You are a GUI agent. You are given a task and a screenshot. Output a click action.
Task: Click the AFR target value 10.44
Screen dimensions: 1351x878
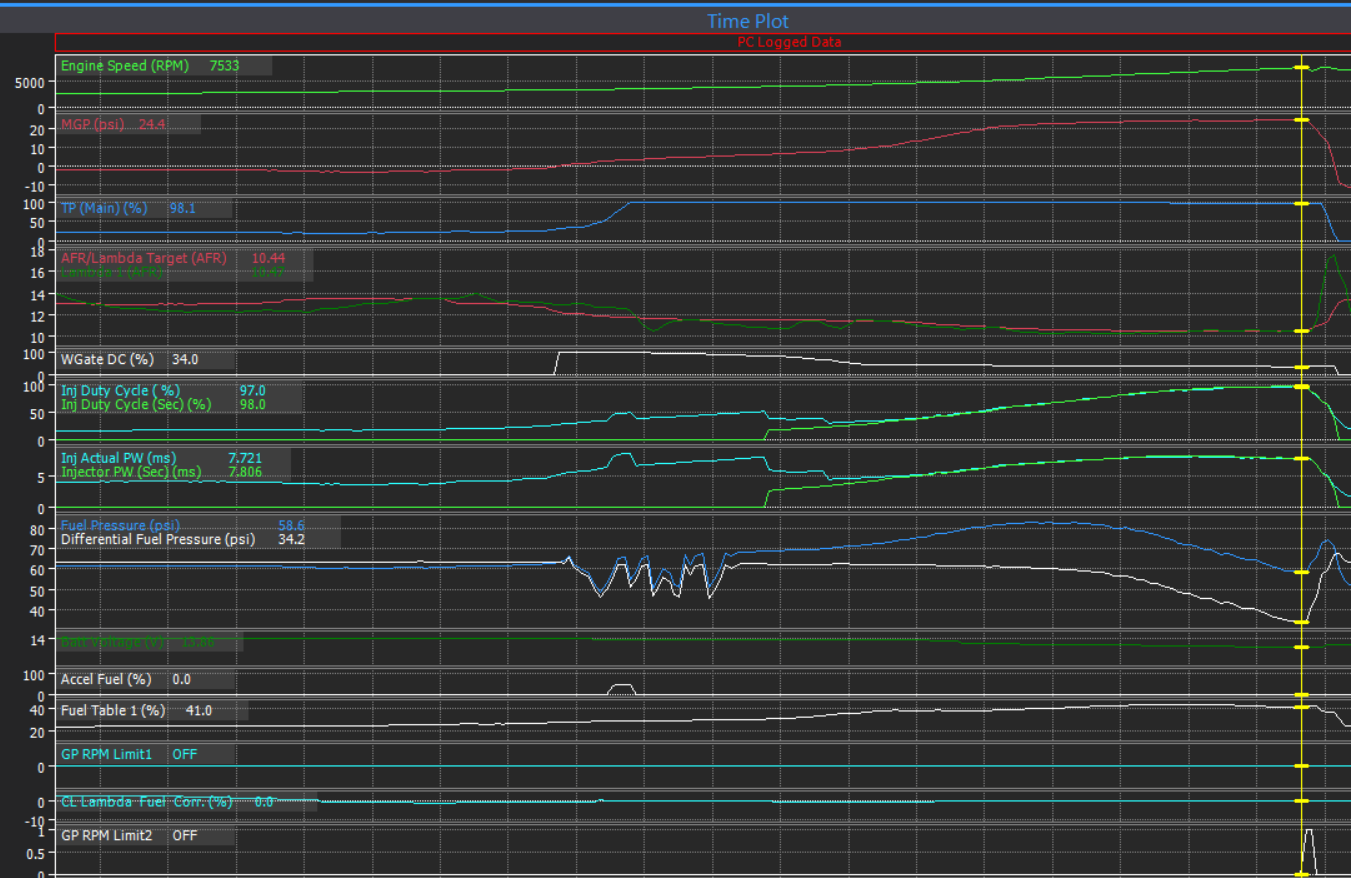pos(268,258)
